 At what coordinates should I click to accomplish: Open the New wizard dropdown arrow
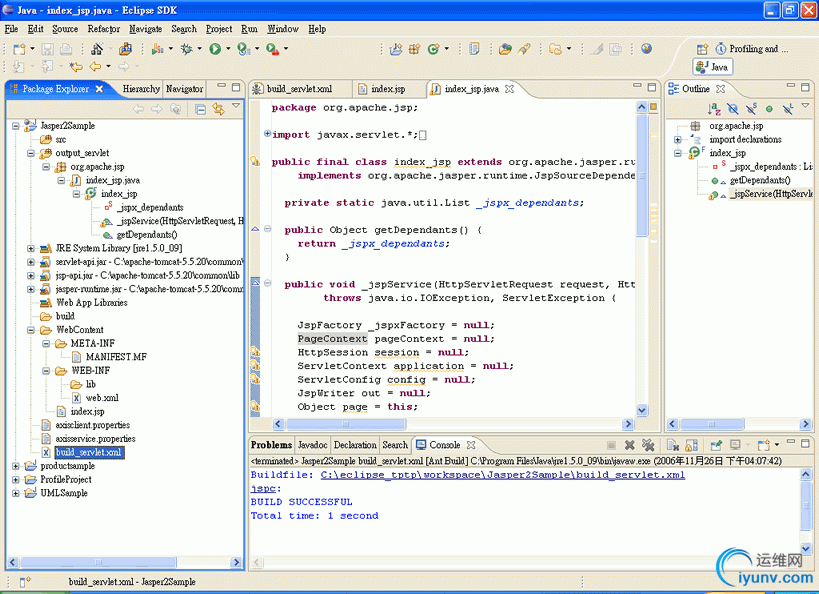32,49
